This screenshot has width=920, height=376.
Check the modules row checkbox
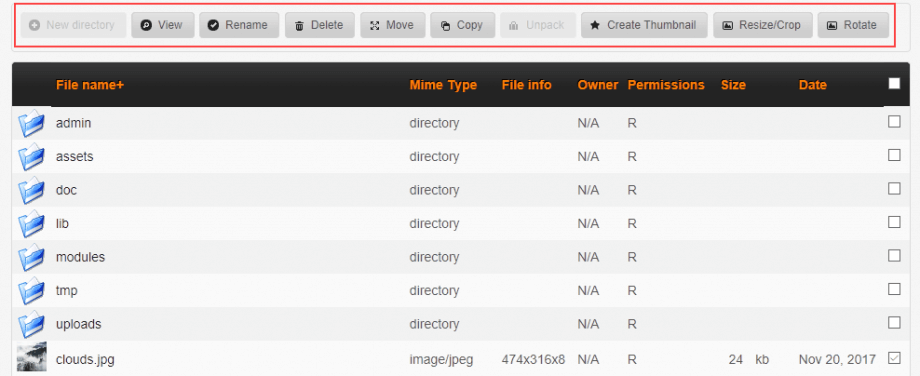point(894,255)
